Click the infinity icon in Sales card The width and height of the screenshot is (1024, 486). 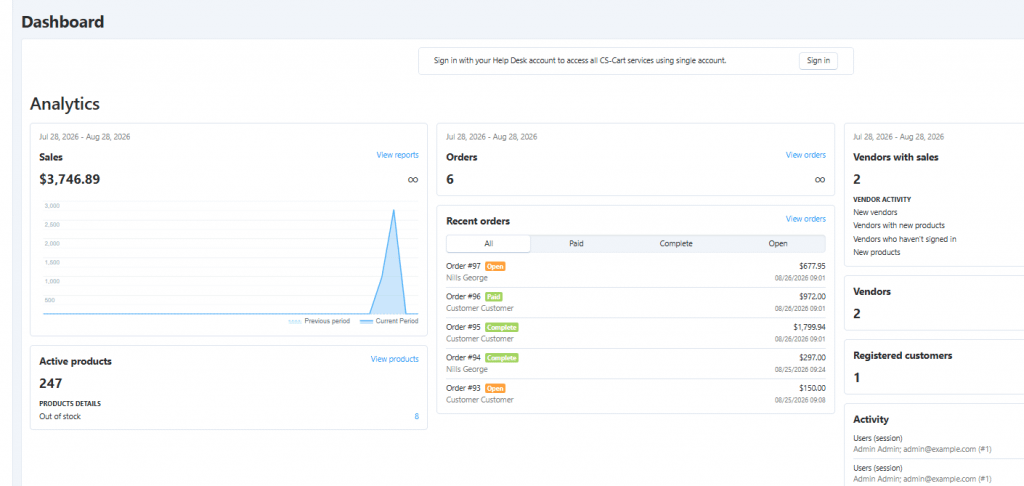pyautogui.click(x=413, y=180)
